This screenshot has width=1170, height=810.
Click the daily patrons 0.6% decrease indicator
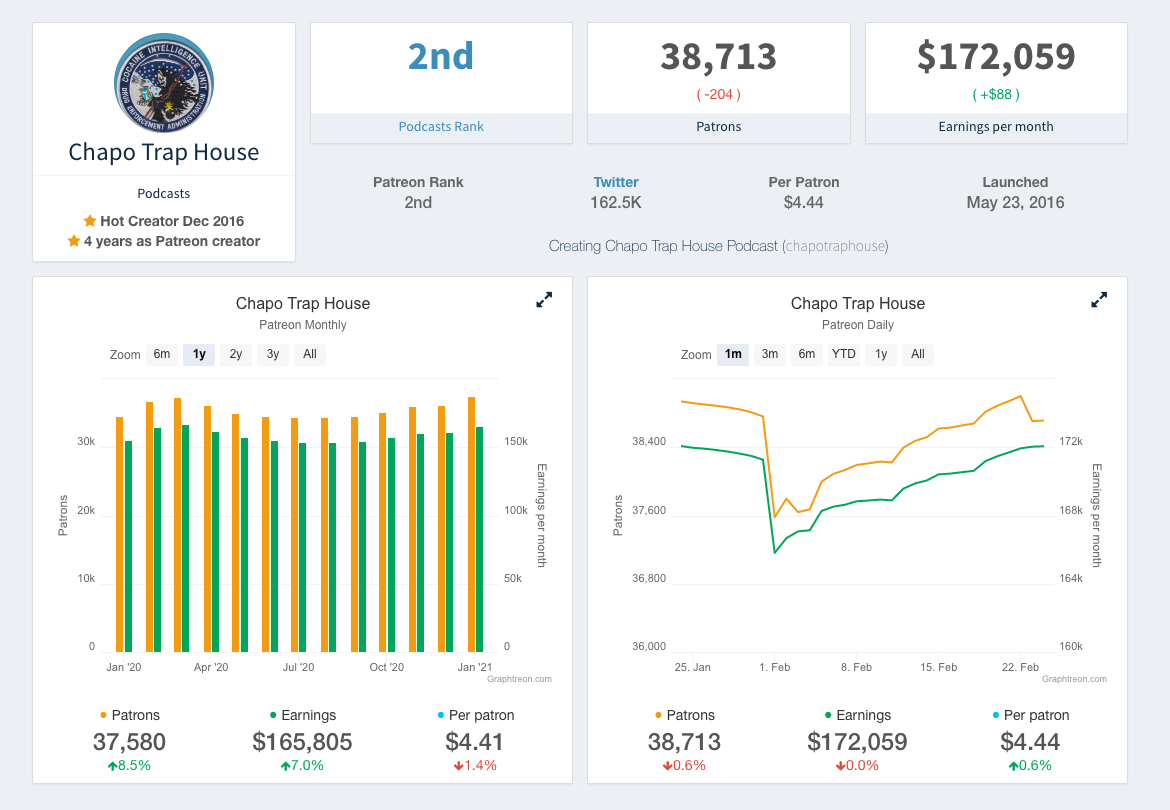[x=684, y=766]
